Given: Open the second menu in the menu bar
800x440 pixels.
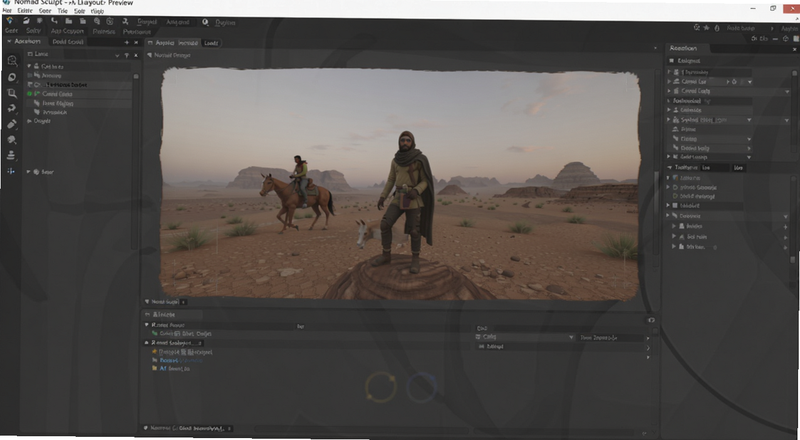Looking at the screenshot, I should (x=24, y=10).
